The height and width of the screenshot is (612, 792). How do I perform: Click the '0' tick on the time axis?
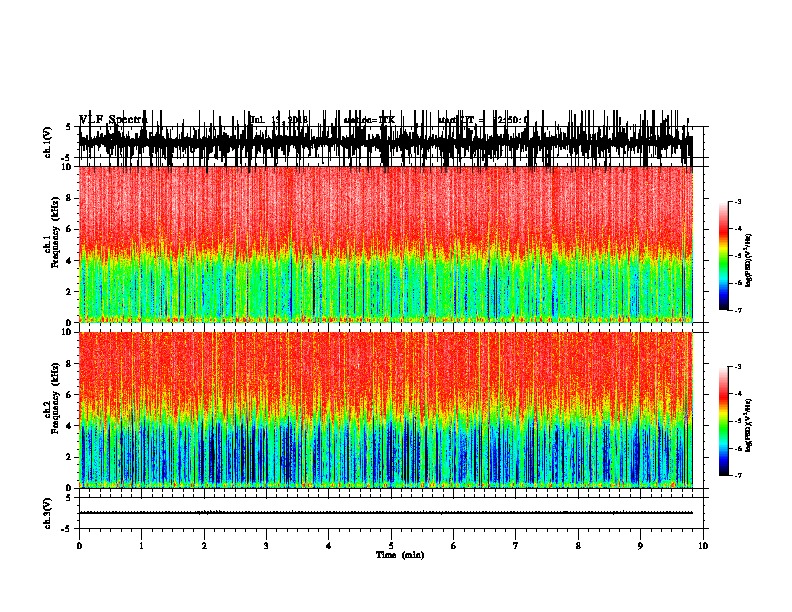(79, 546)
